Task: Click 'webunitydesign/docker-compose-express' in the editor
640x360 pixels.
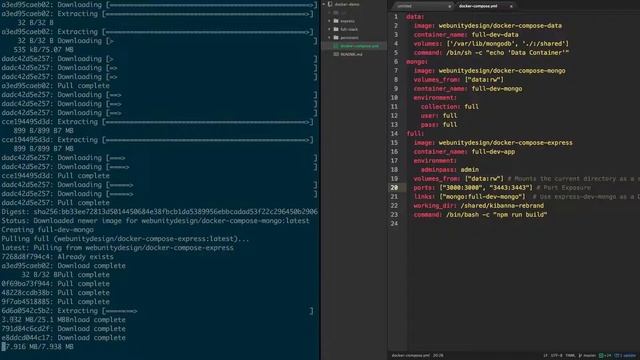Action: pyautogui.click(x=505, y=142)
